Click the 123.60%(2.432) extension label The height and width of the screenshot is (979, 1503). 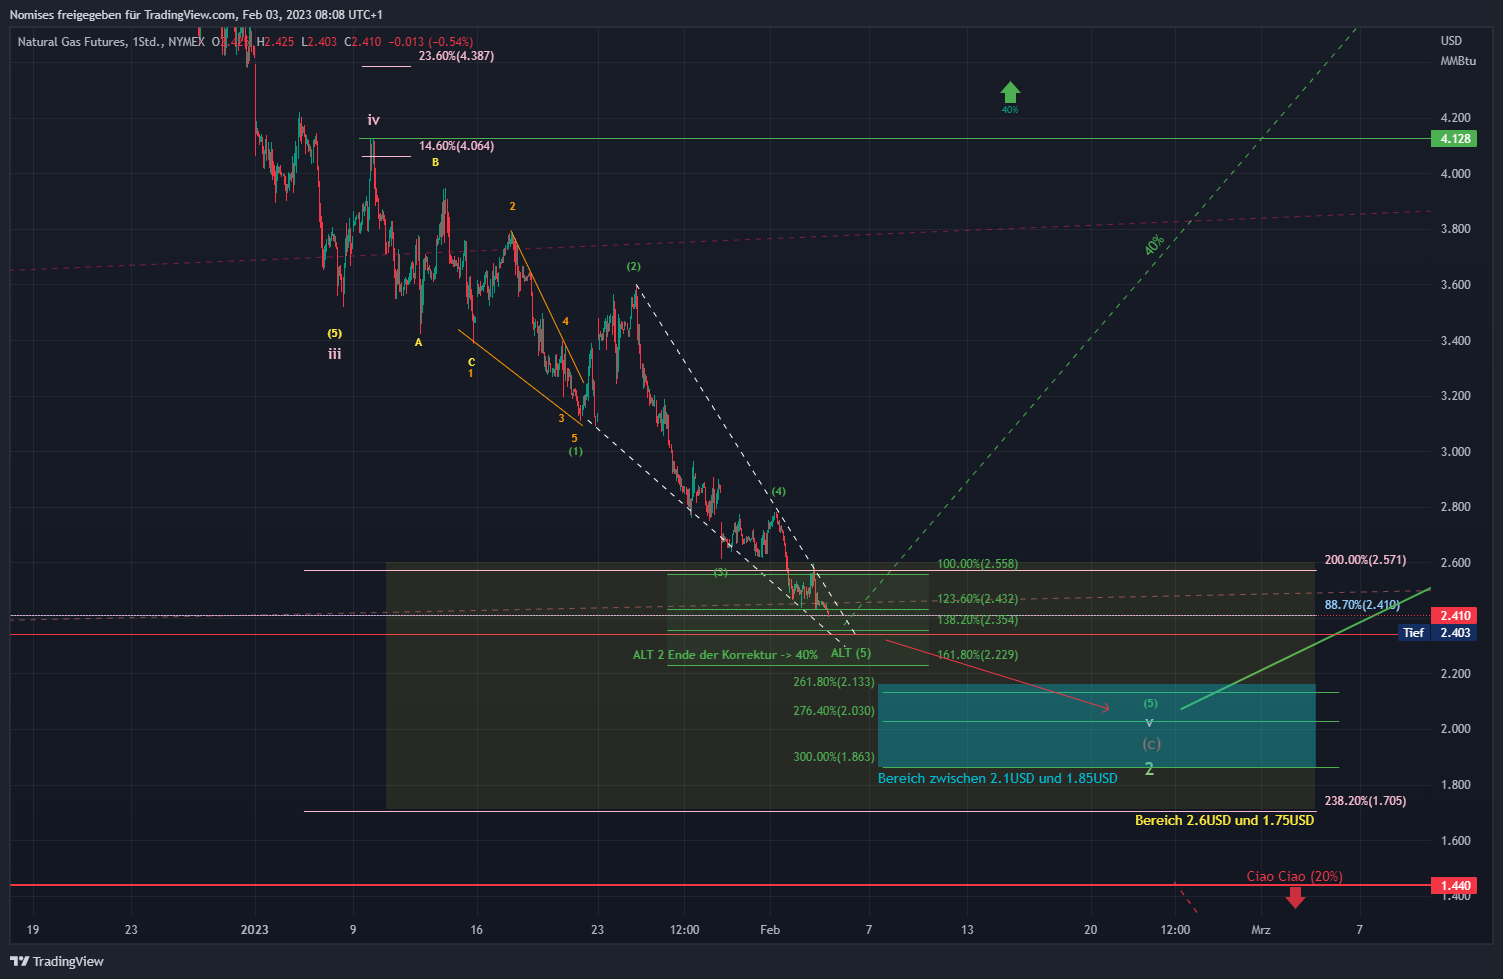click(x=977, y=599)
